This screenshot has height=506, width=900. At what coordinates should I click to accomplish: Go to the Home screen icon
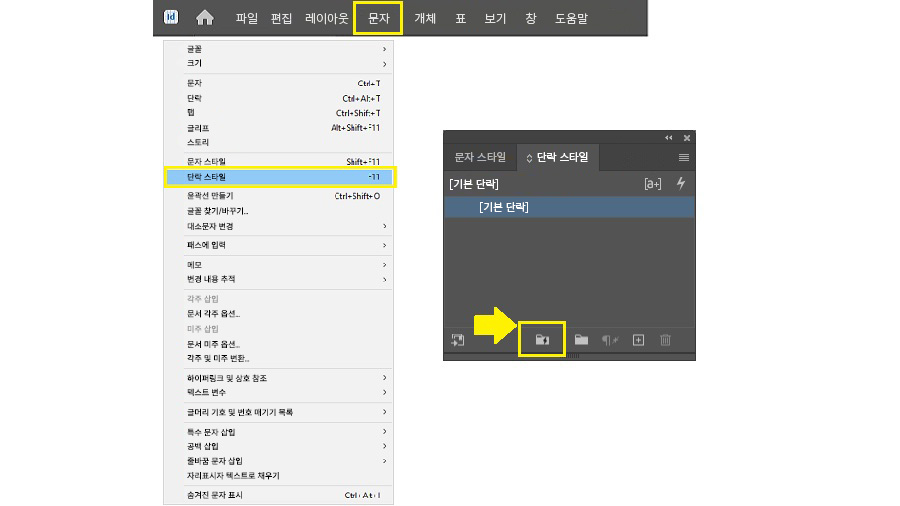204,18
